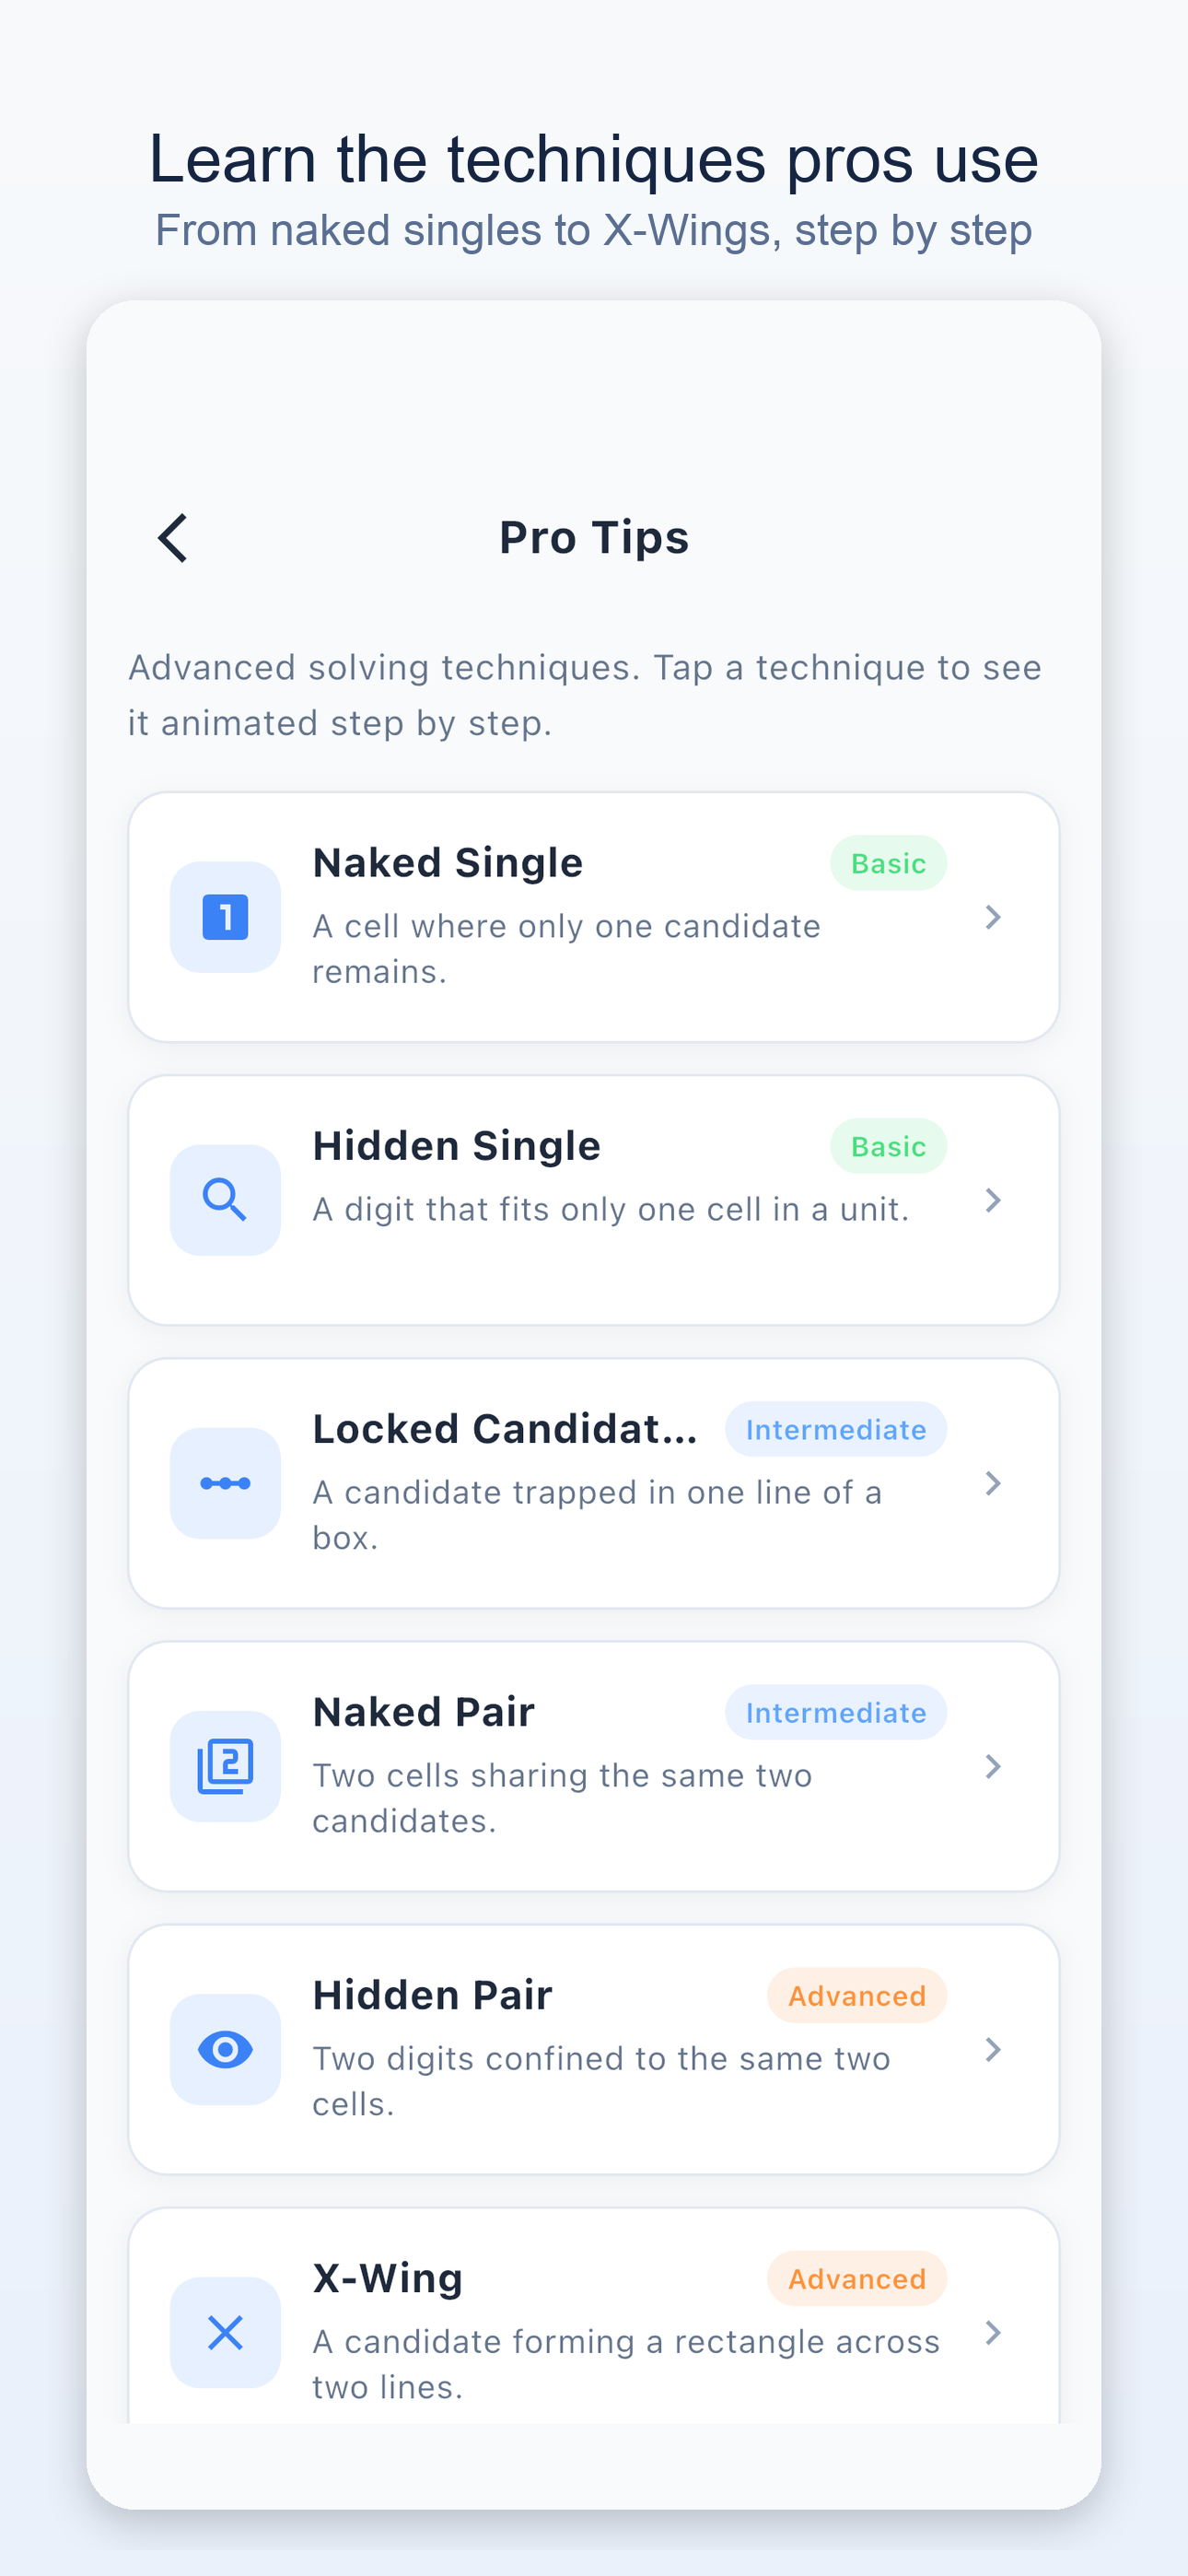Go back using the left arrow

coord(173,538)
